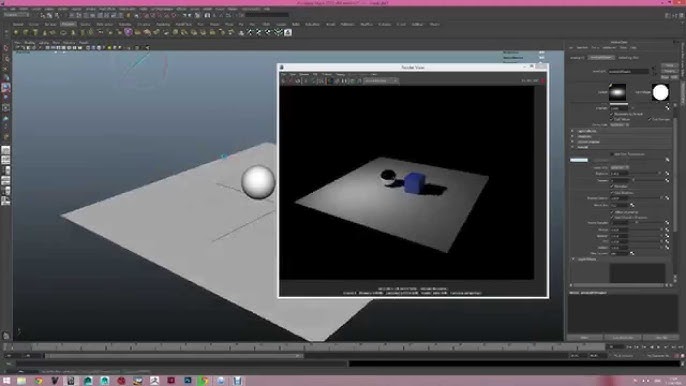
Task: Toggle the Normalize checkbox
Action: point(612,186)
